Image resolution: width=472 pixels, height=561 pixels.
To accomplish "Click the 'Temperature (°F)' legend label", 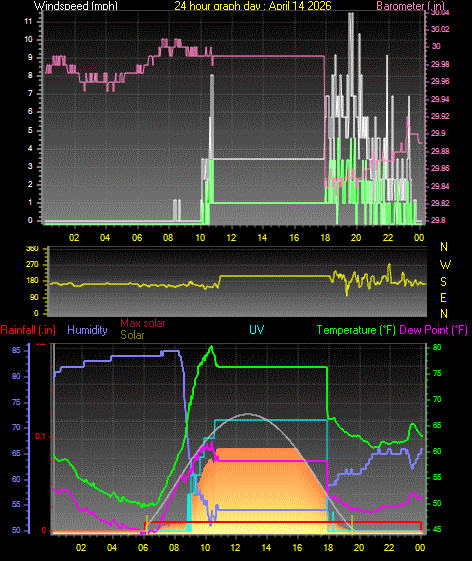I will click(x=356, y=330).
